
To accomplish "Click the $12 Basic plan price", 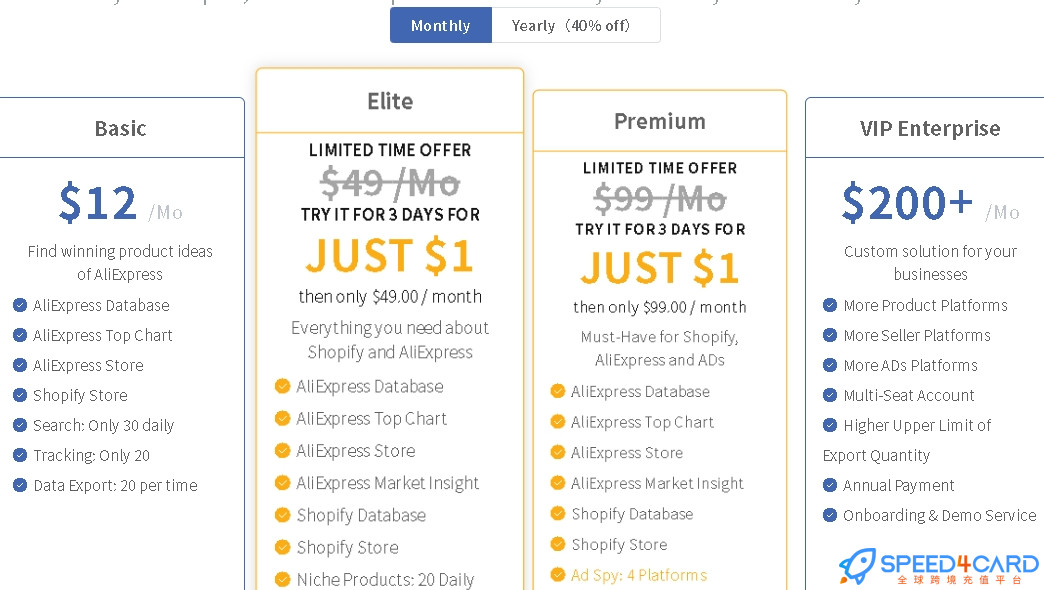I will pos(98,202).
